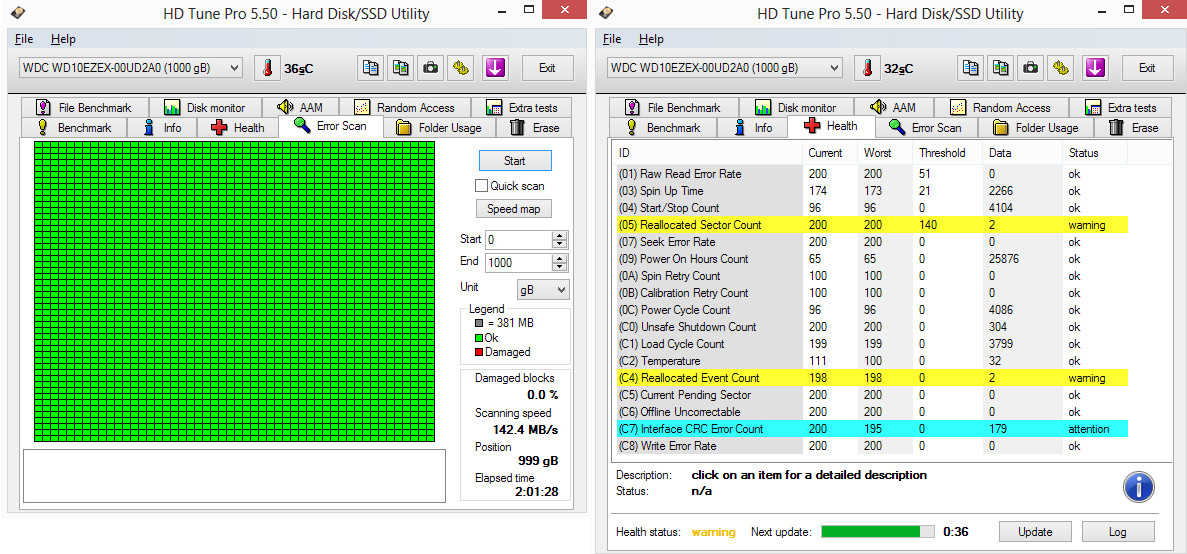Copy screenshot to clipboard icon, Error Scan window

pyautogui.click(x=400, y=67)
